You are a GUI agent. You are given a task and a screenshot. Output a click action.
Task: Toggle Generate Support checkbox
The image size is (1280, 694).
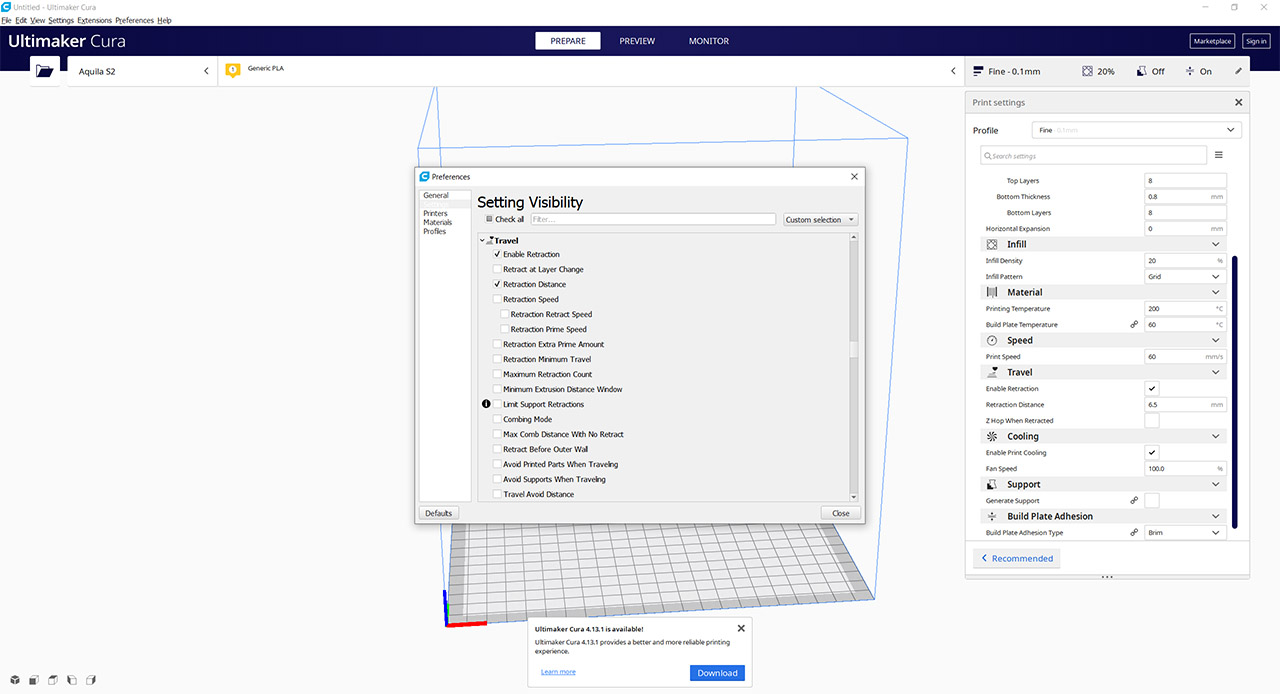[x=1152, y=500]
